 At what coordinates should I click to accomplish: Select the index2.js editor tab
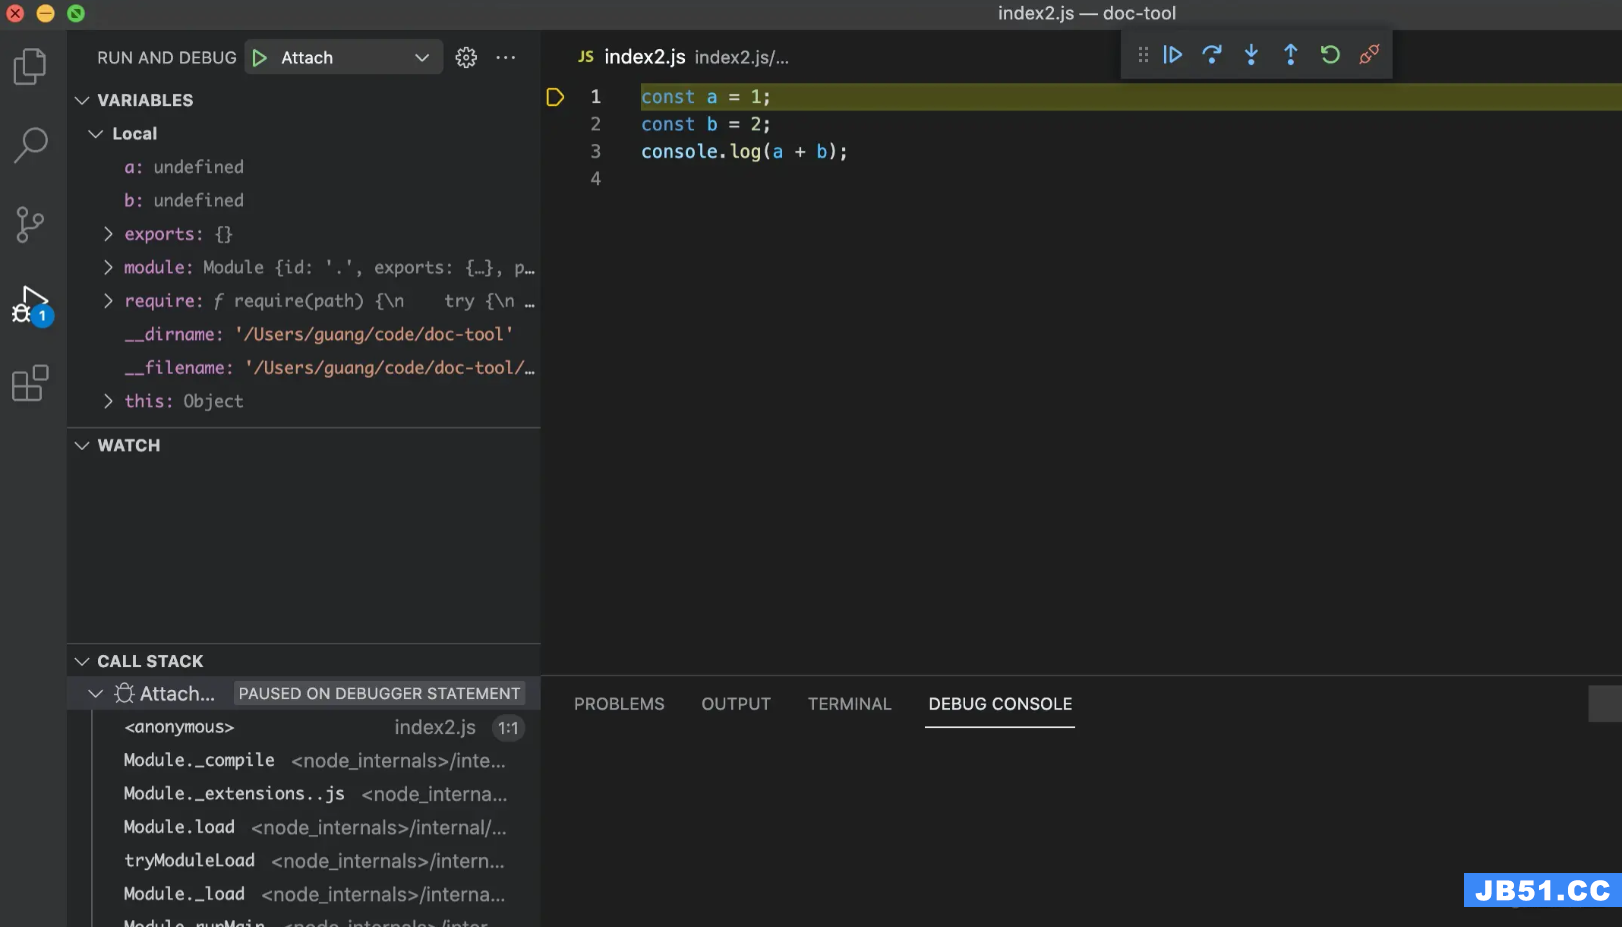[645, 57]
